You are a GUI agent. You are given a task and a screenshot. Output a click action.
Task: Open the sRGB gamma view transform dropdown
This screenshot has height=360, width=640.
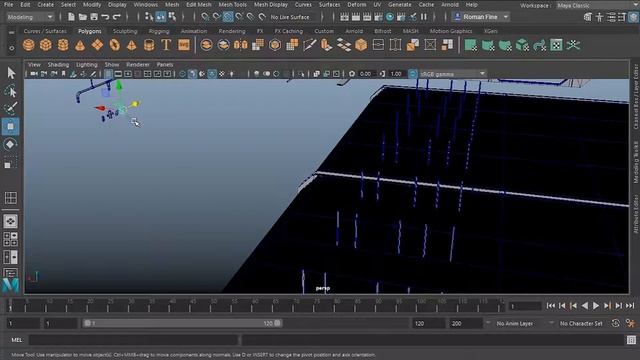coord(453,74)
